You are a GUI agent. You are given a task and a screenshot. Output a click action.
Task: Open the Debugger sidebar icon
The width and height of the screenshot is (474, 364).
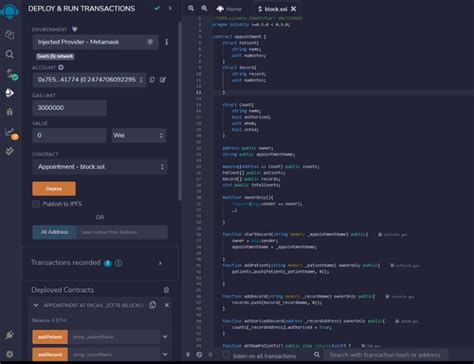tap(10, 112)
